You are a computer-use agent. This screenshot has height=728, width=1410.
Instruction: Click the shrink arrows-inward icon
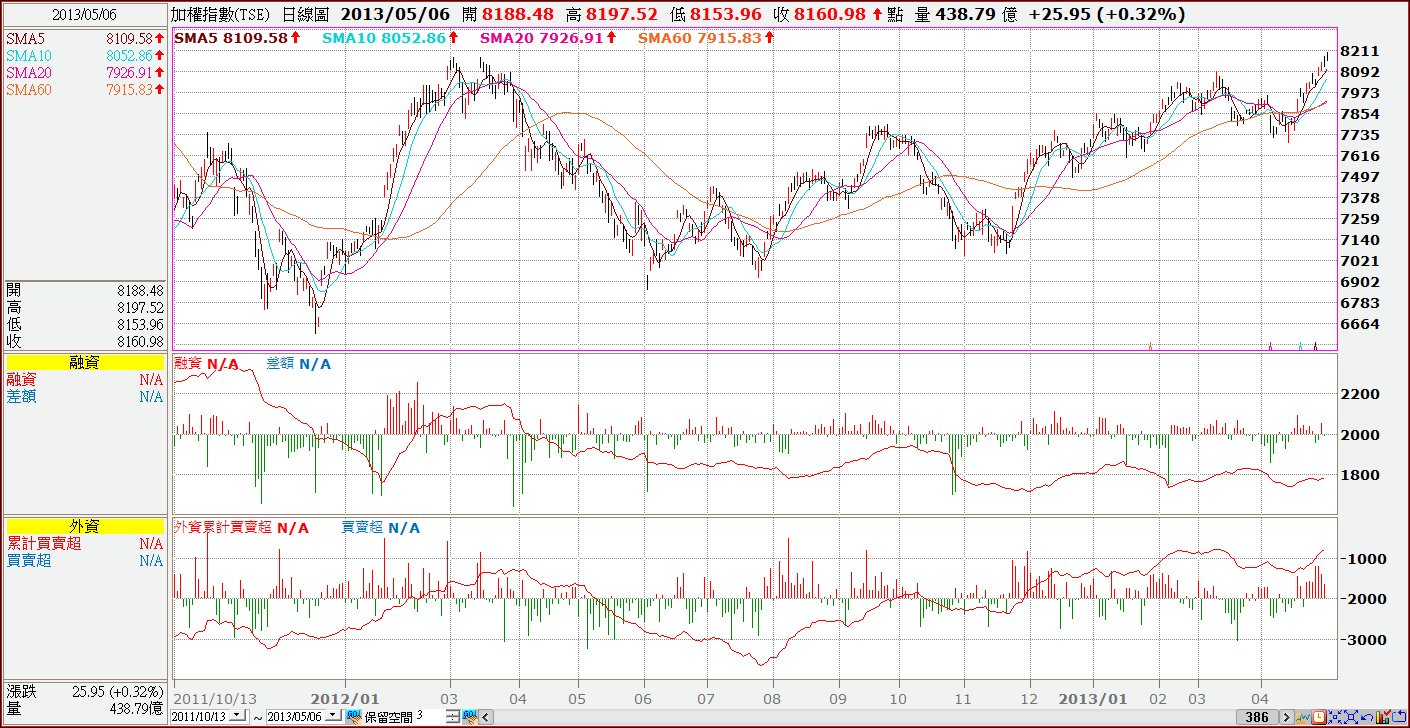click(x=1337, y=717)
